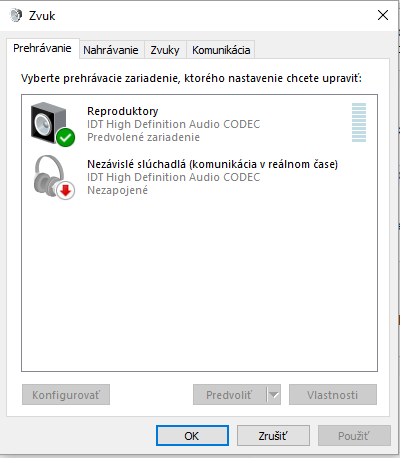Switch to the Nahrávanie tab
400x459 pixels.
coord(111,50)
